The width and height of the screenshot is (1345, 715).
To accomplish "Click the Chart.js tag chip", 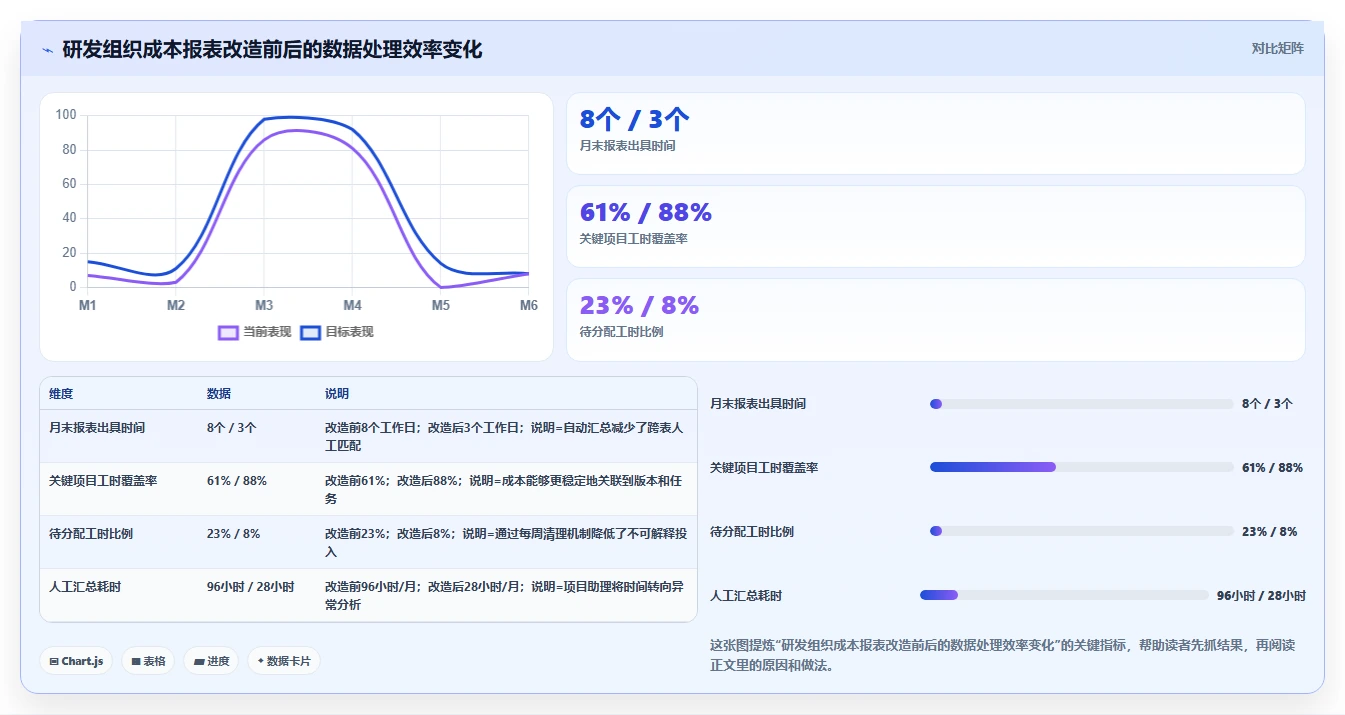I will 76,661.
